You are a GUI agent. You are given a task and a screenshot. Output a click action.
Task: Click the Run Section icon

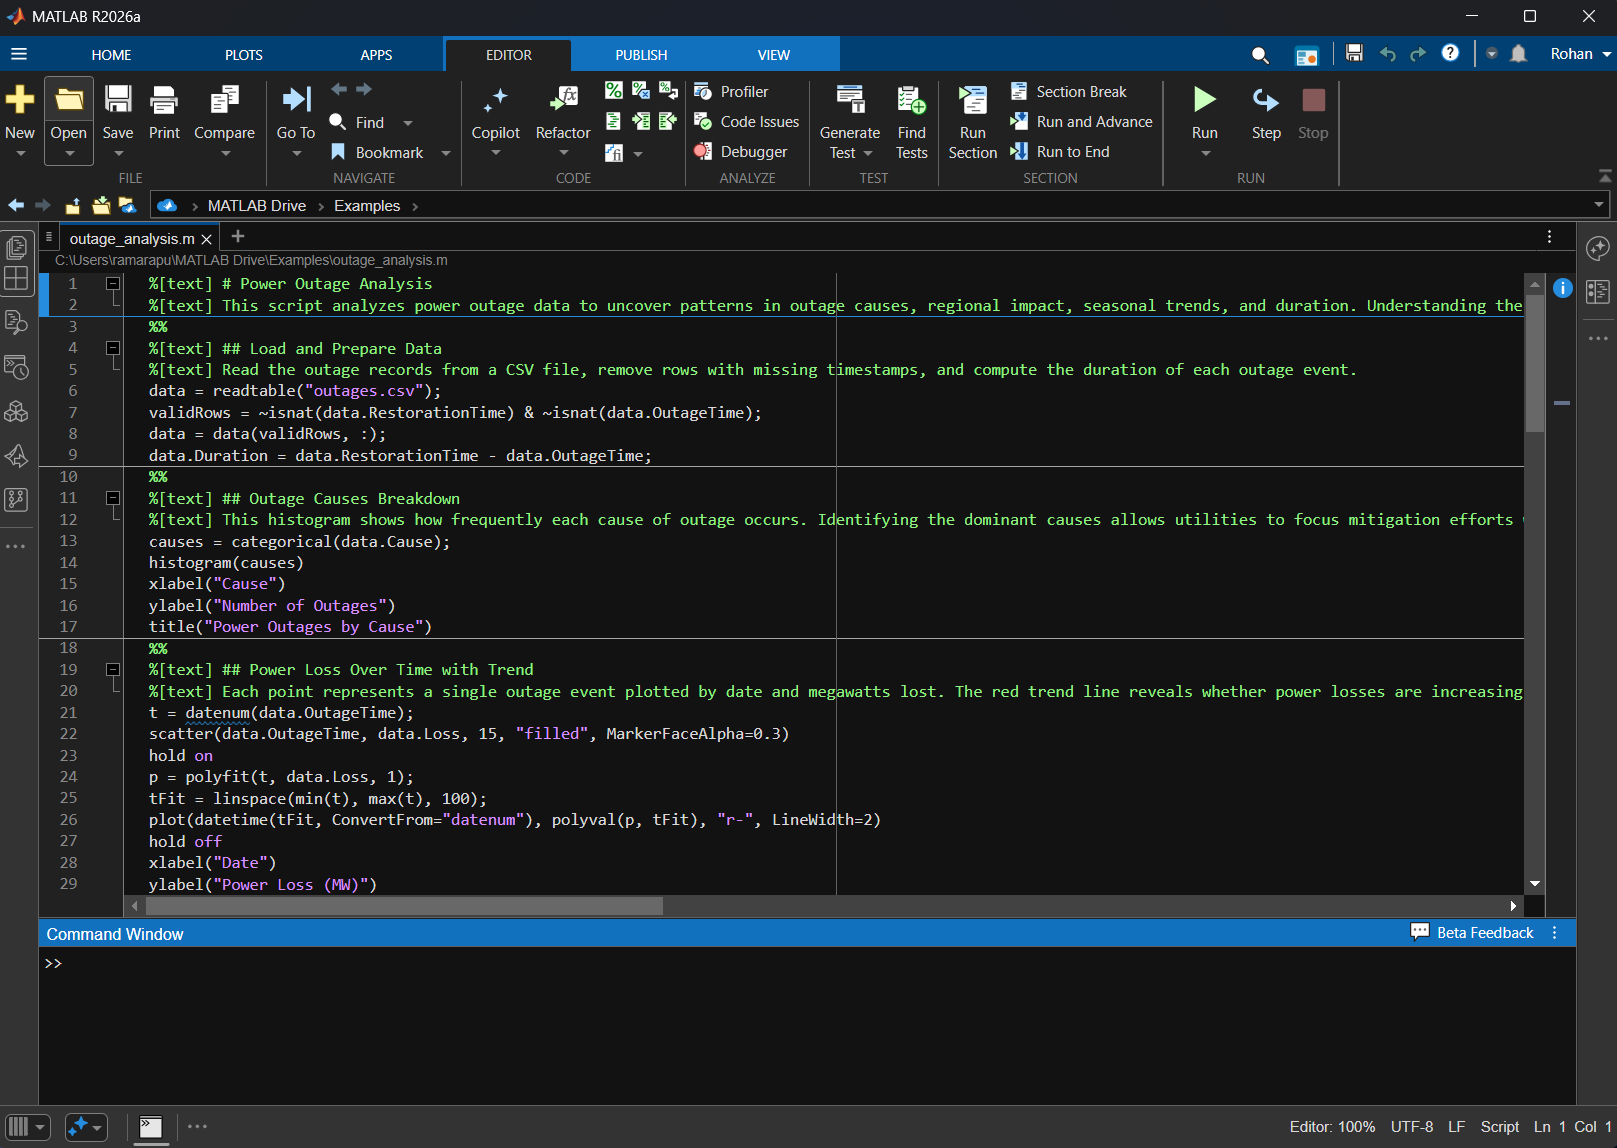[972, 100]
